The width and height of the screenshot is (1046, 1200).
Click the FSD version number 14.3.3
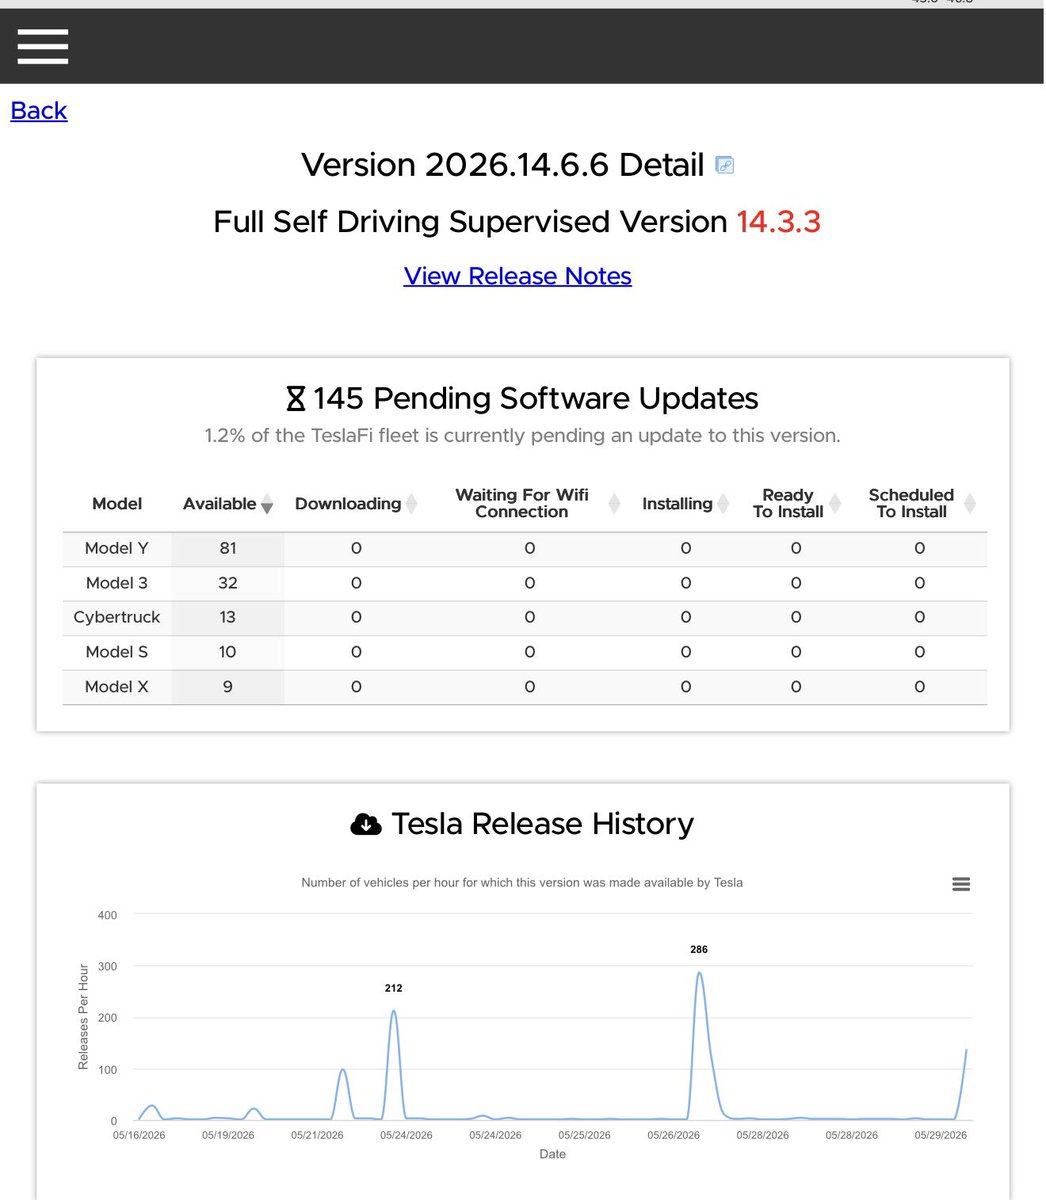click(779, 222)
